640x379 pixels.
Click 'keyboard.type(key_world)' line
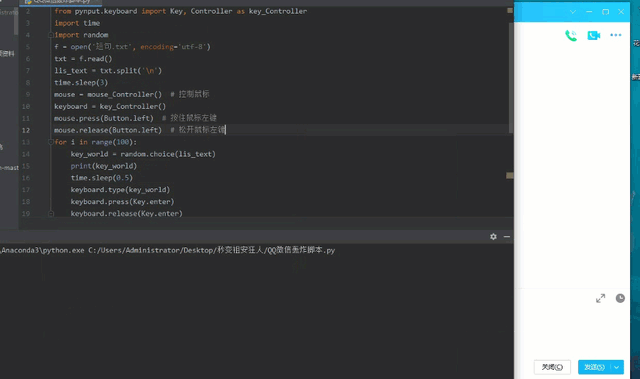click(x=120, y=190)
